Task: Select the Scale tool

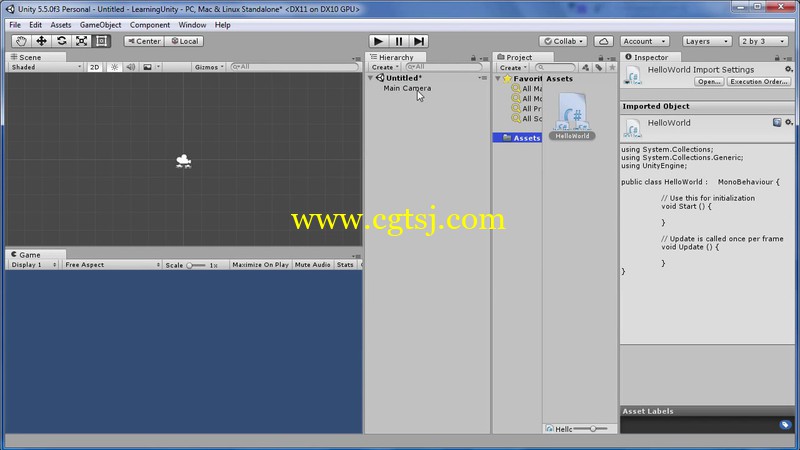Action: pyautogui.click(x=81, y=41)
